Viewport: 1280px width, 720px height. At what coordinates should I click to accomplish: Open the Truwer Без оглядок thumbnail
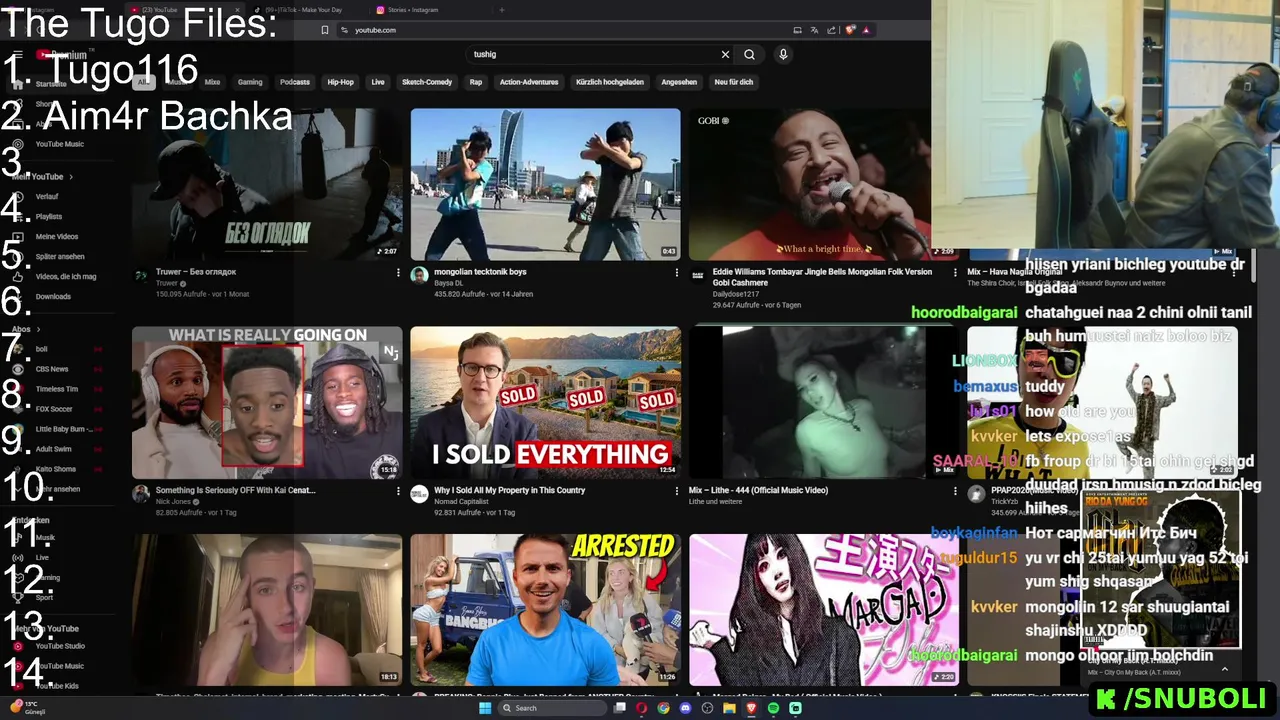coord(267,184)
